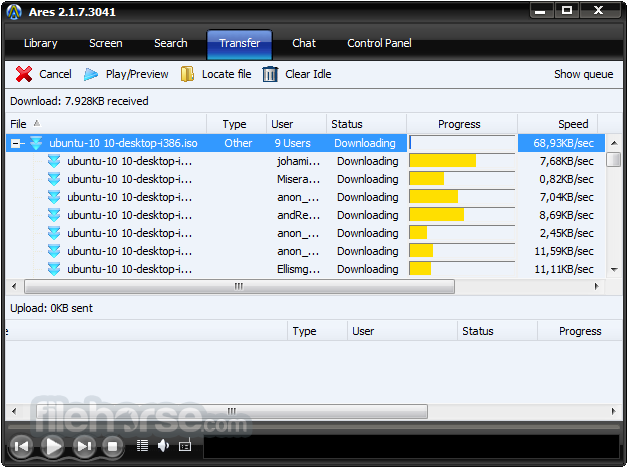Click the Clear Idle label
Image resolution: width=628 pixels, height=468 pixels.
(x=308, y=74)
